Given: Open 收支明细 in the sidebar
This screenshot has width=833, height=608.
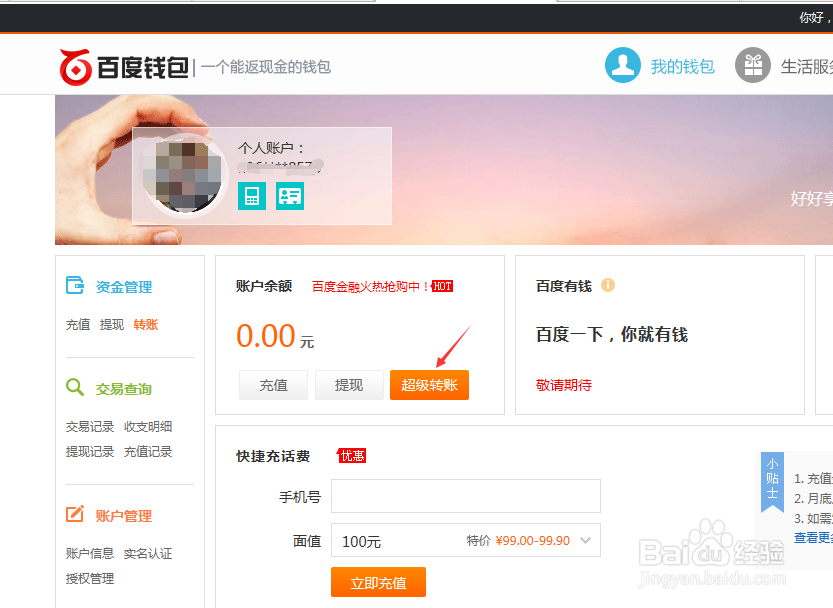Looking at the screenshot, I should click(x=148, y=427).
